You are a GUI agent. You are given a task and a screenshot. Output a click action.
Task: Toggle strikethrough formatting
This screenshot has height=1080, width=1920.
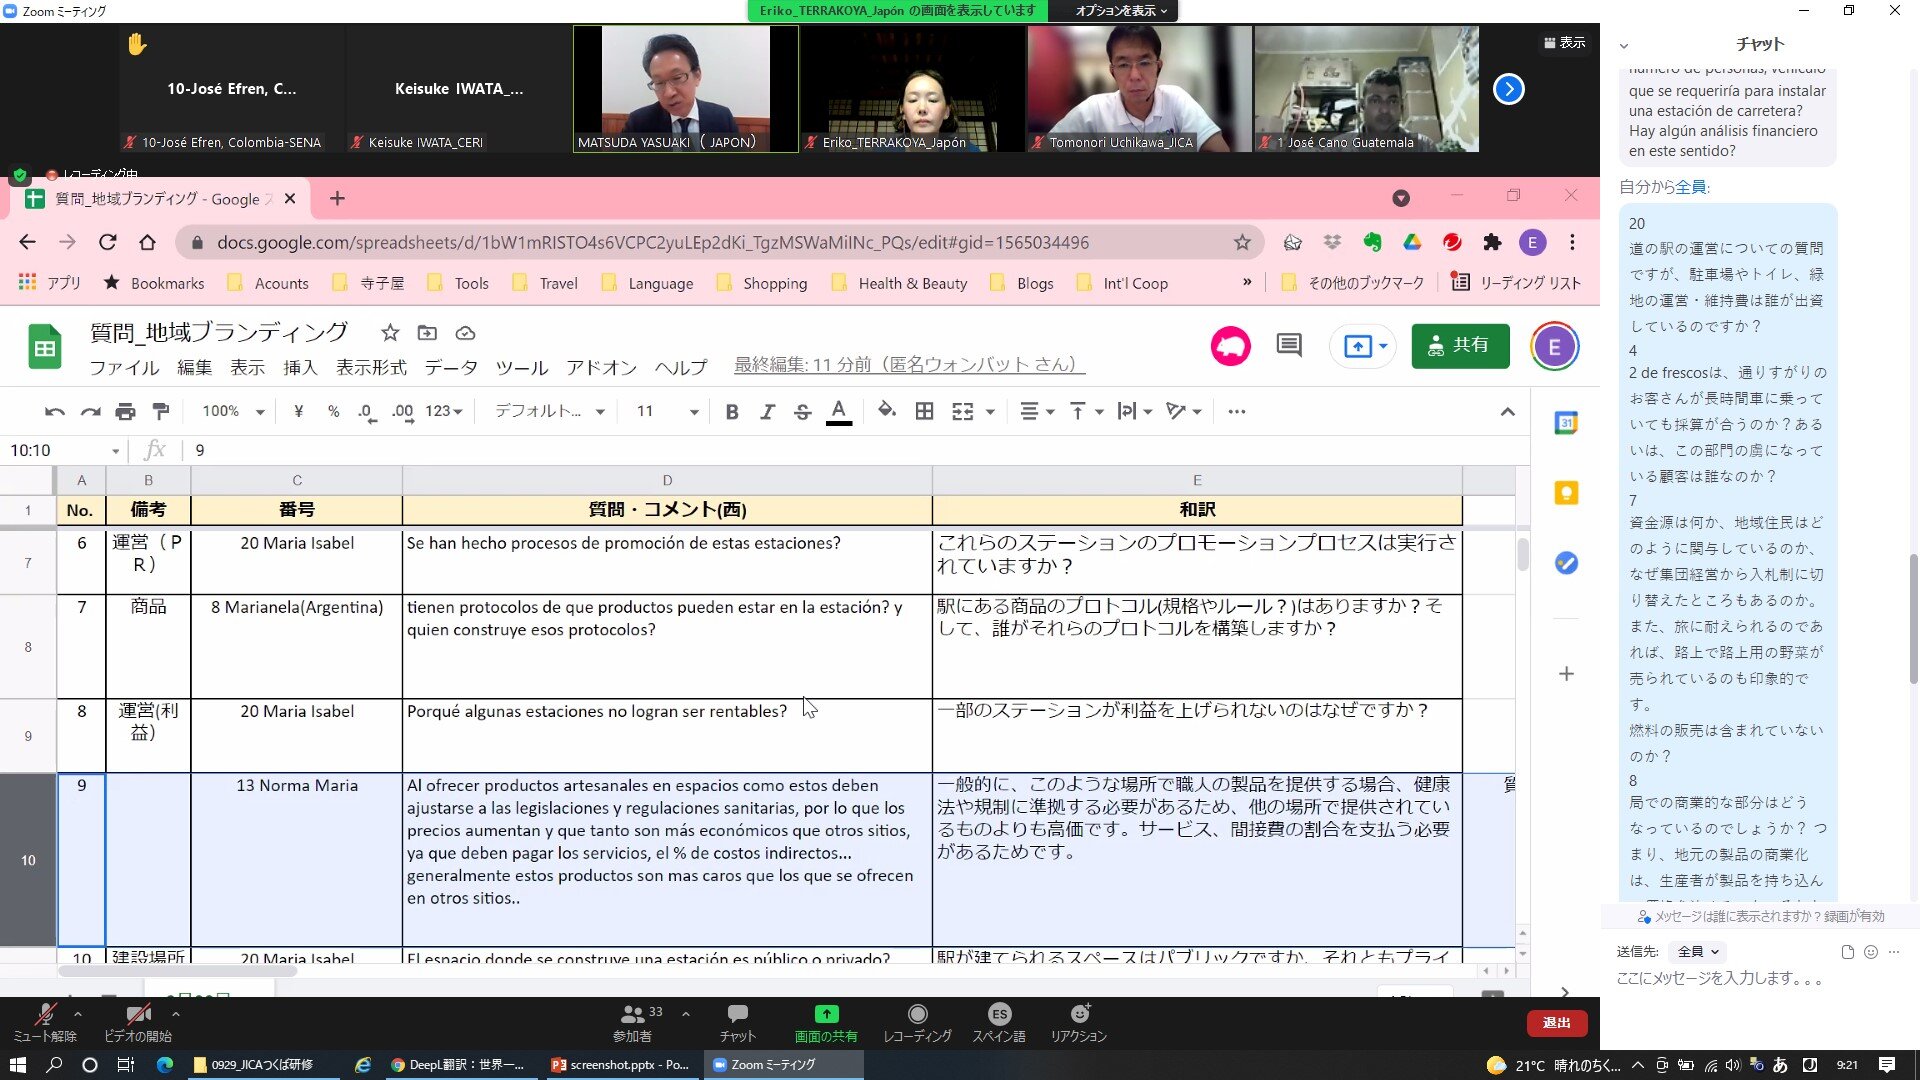802,411
